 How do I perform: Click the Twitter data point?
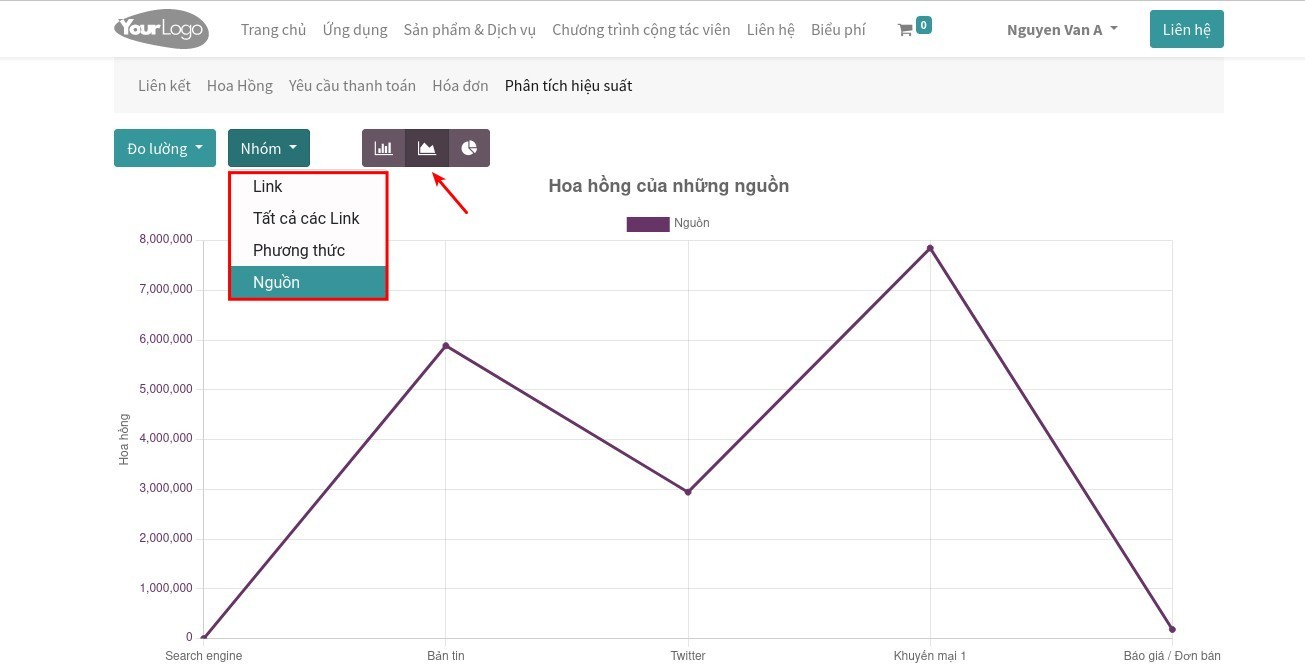(x=688, y=492)
